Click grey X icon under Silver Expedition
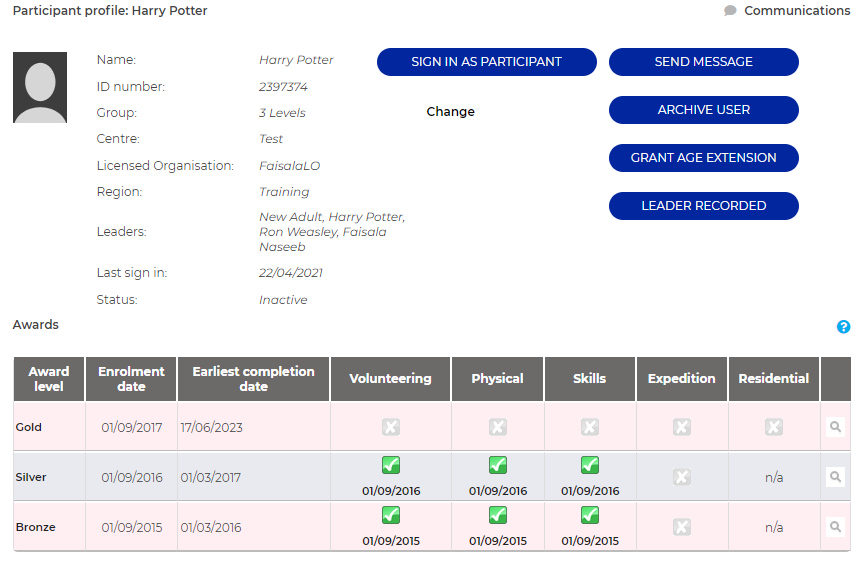The height and width of the screenshot is (562, 867). 681,477
